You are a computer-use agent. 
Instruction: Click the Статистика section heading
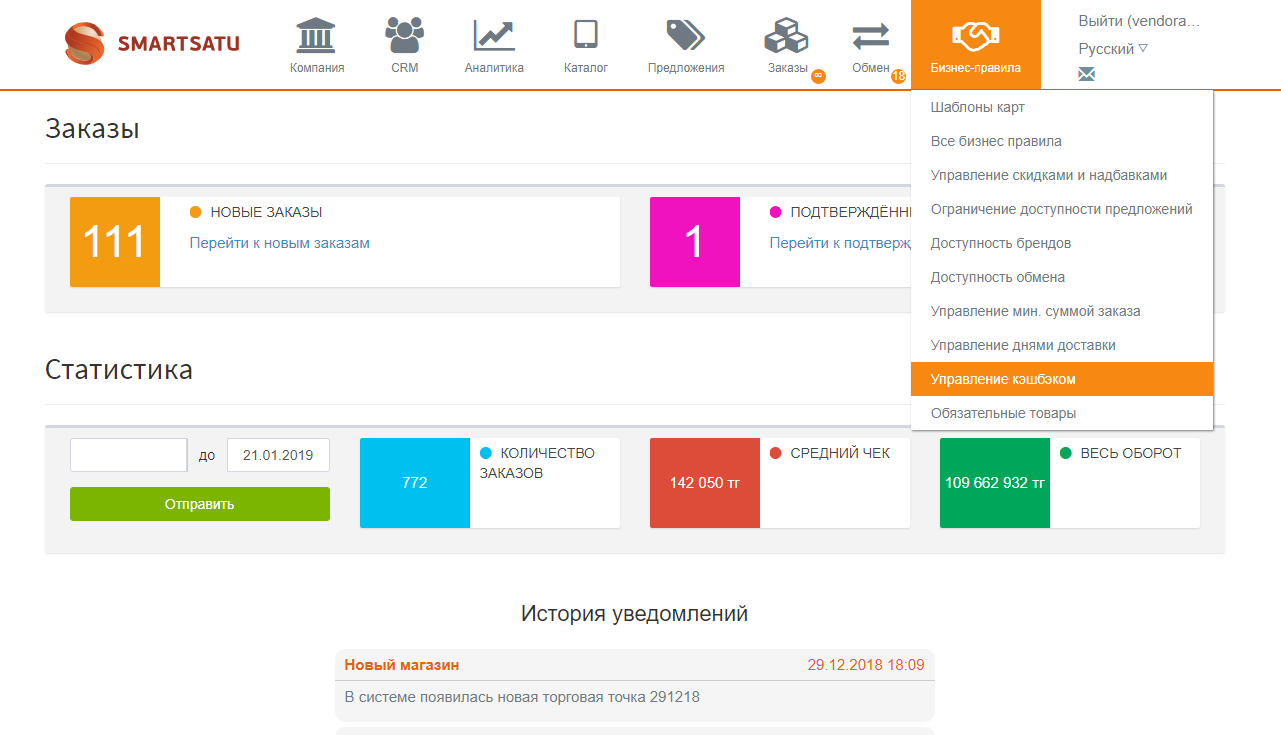tap(119, 369)
